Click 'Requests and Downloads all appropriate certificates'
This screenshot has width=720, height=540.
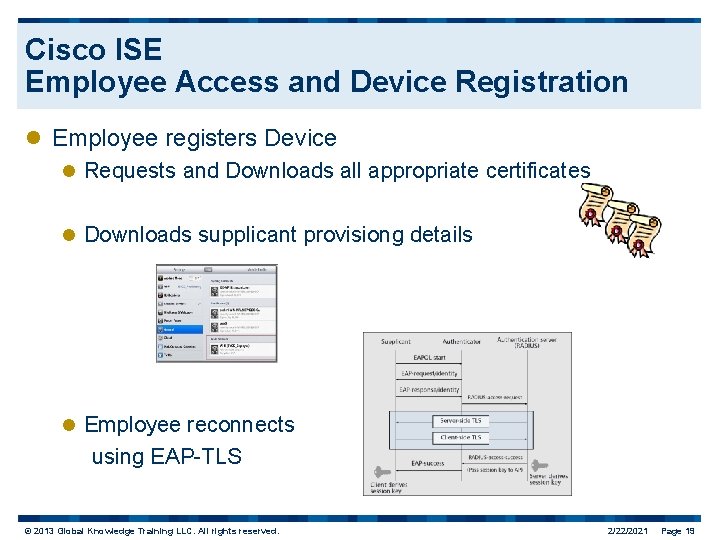coord(337,171)
